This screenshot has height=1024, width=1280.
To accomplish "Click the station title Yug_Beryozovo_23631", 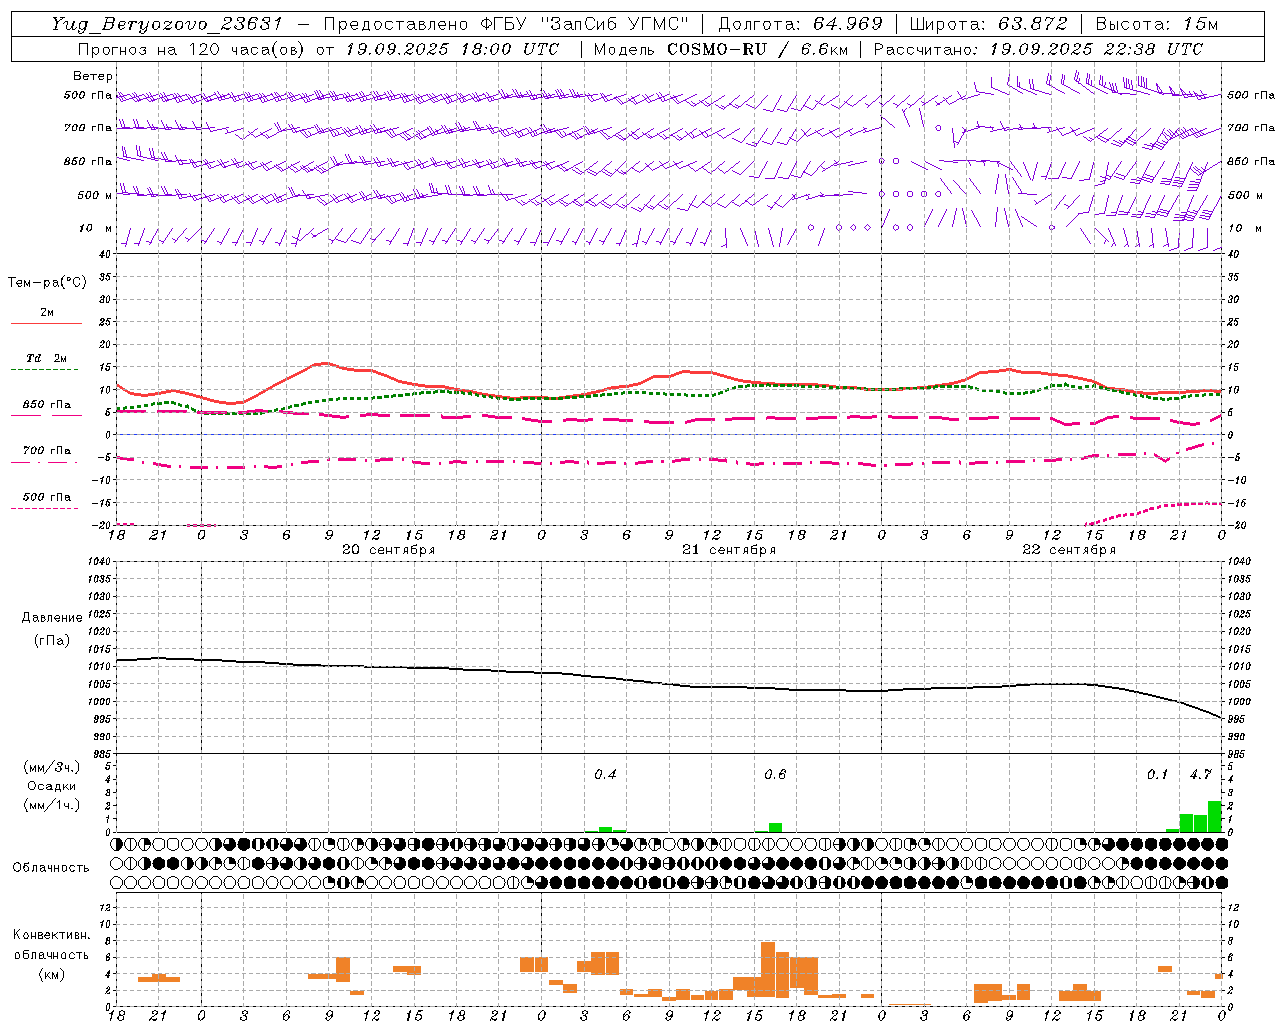I will click(x=166, y=24).
